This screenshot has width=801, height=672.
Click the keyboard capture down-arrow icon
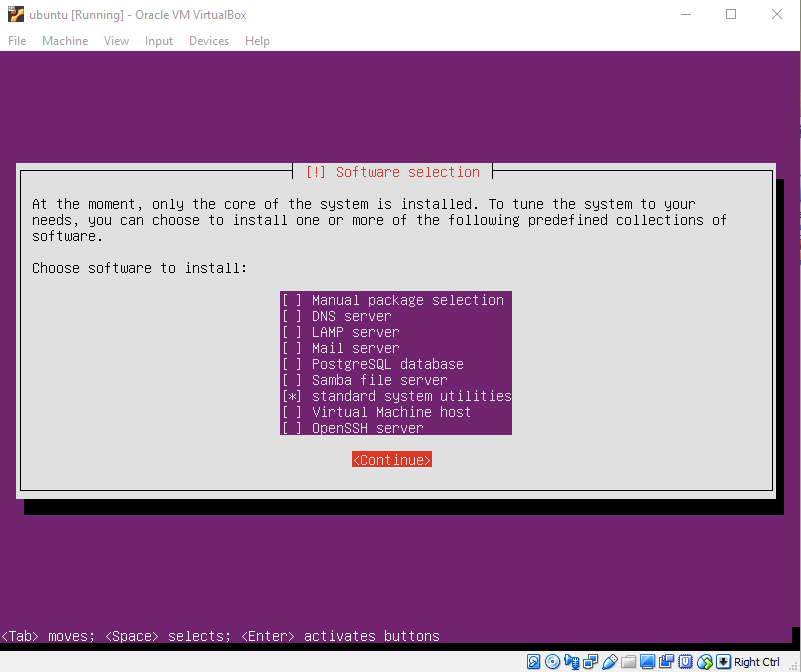tap(723, 662)
